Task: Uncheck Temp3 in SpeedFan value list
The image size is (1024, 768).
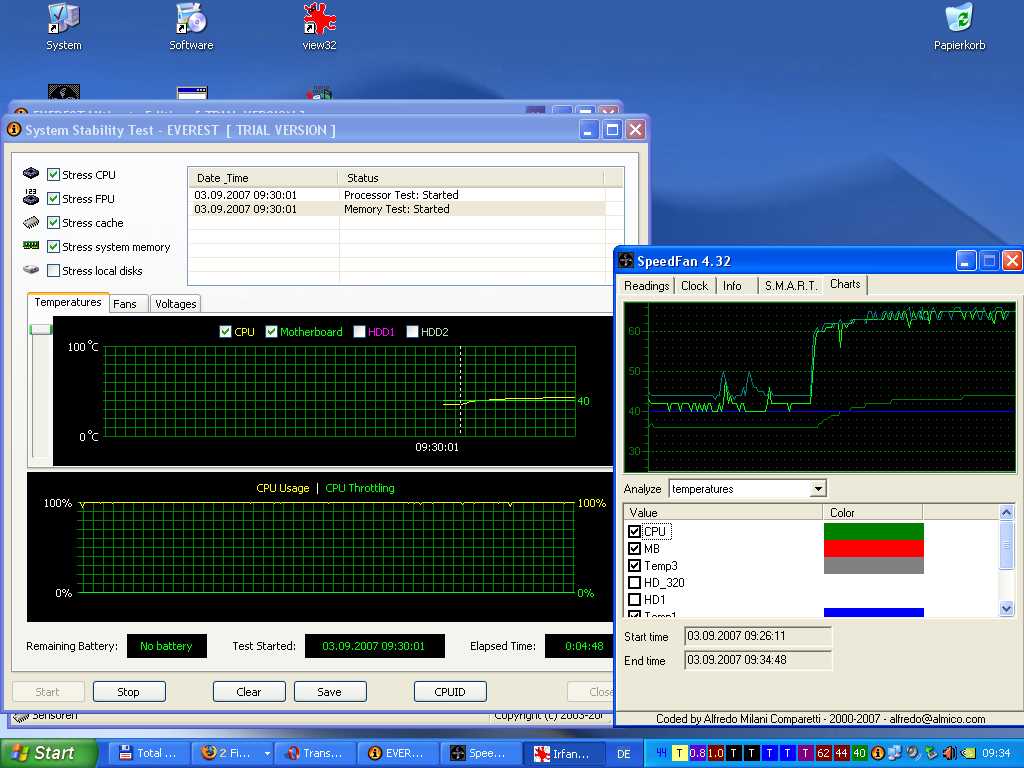Action: pos(634,566)
